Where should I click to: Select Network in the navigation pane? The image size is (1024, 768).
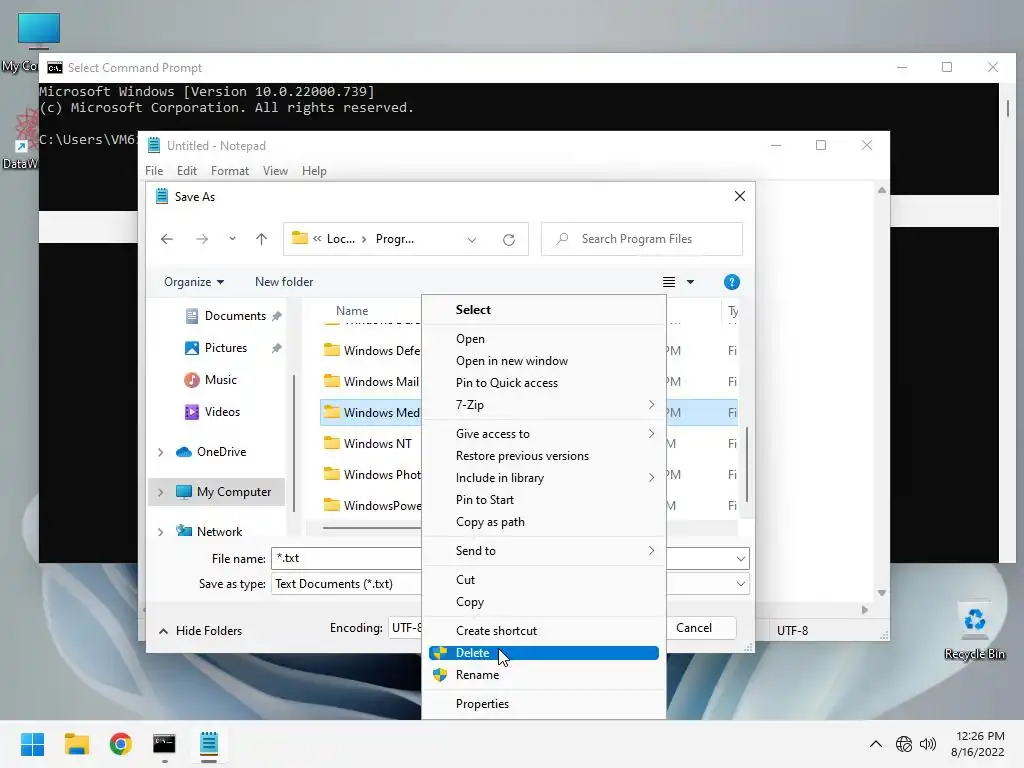pyautogui.click(x=219, y=532)
